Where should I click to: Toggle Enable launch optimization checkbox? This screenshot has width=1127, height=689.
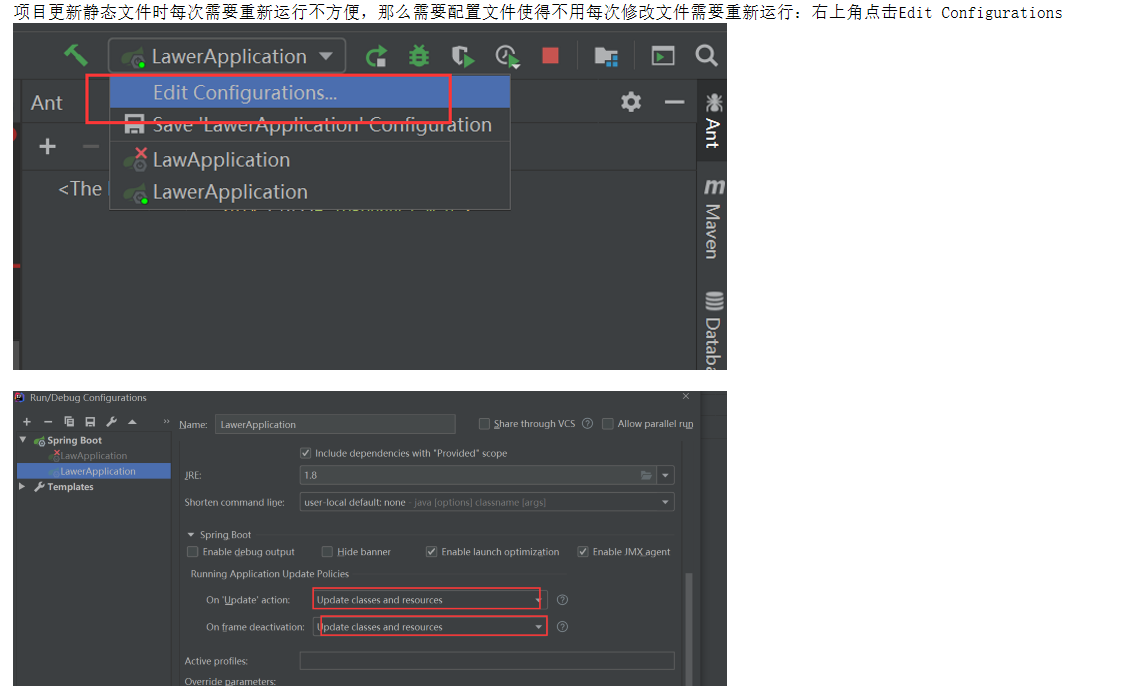(x=431, y=552)
